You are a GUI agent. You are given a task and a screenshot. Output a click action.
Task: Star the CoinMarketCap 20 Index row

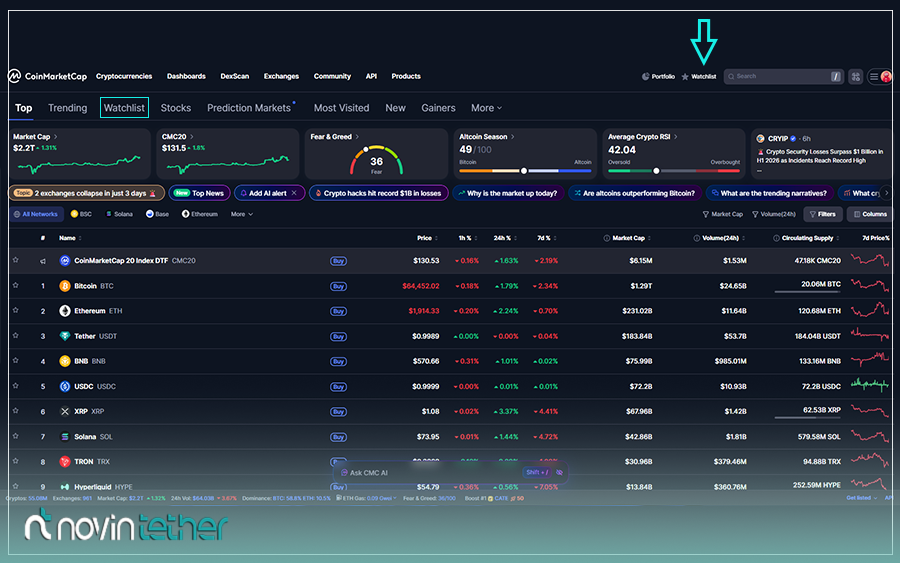point(15,260)
